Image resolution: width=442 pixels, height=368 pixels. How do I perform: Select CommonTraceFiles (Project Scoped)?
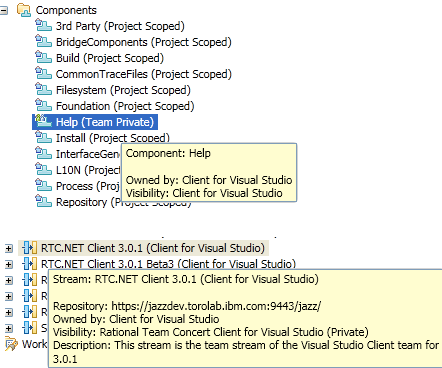(x=143, y=74)
